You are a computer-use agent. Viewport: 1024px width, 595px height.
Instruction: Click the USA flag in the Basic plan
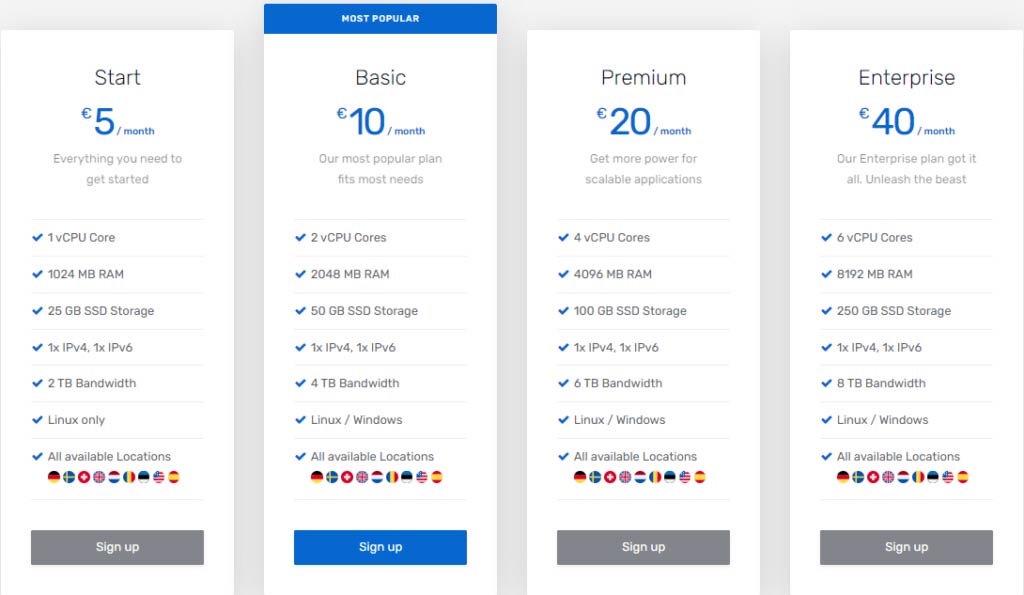(422, 477)
